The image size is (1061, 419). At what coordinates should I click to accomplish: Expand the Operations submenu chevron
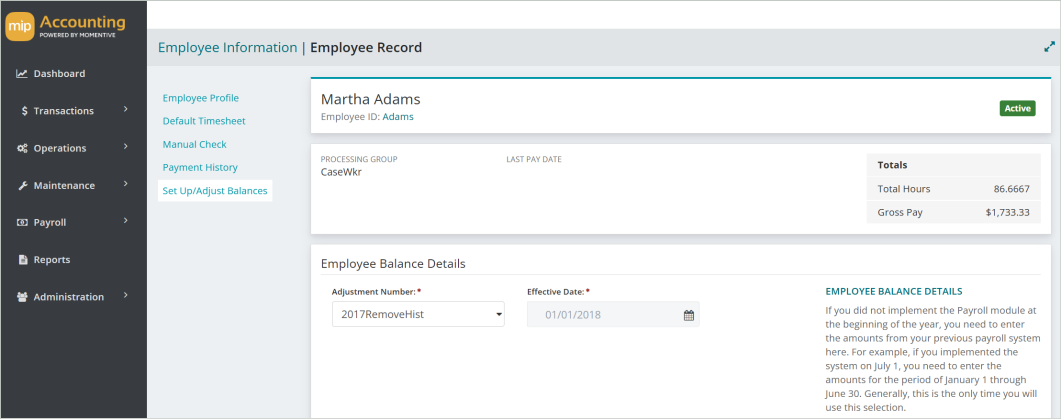click(126, 147)
